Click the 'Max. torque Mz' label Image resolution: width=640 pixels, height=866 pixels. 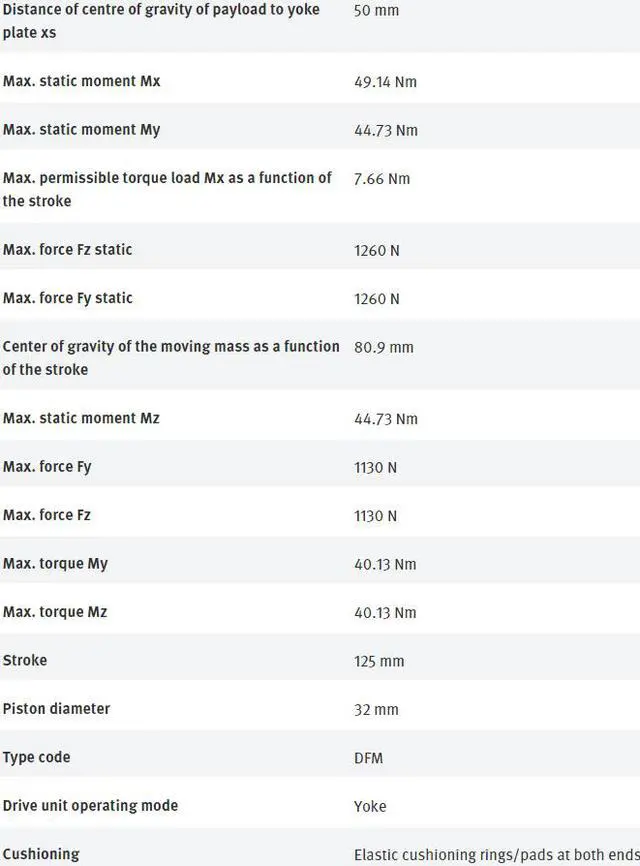point(55,612)
